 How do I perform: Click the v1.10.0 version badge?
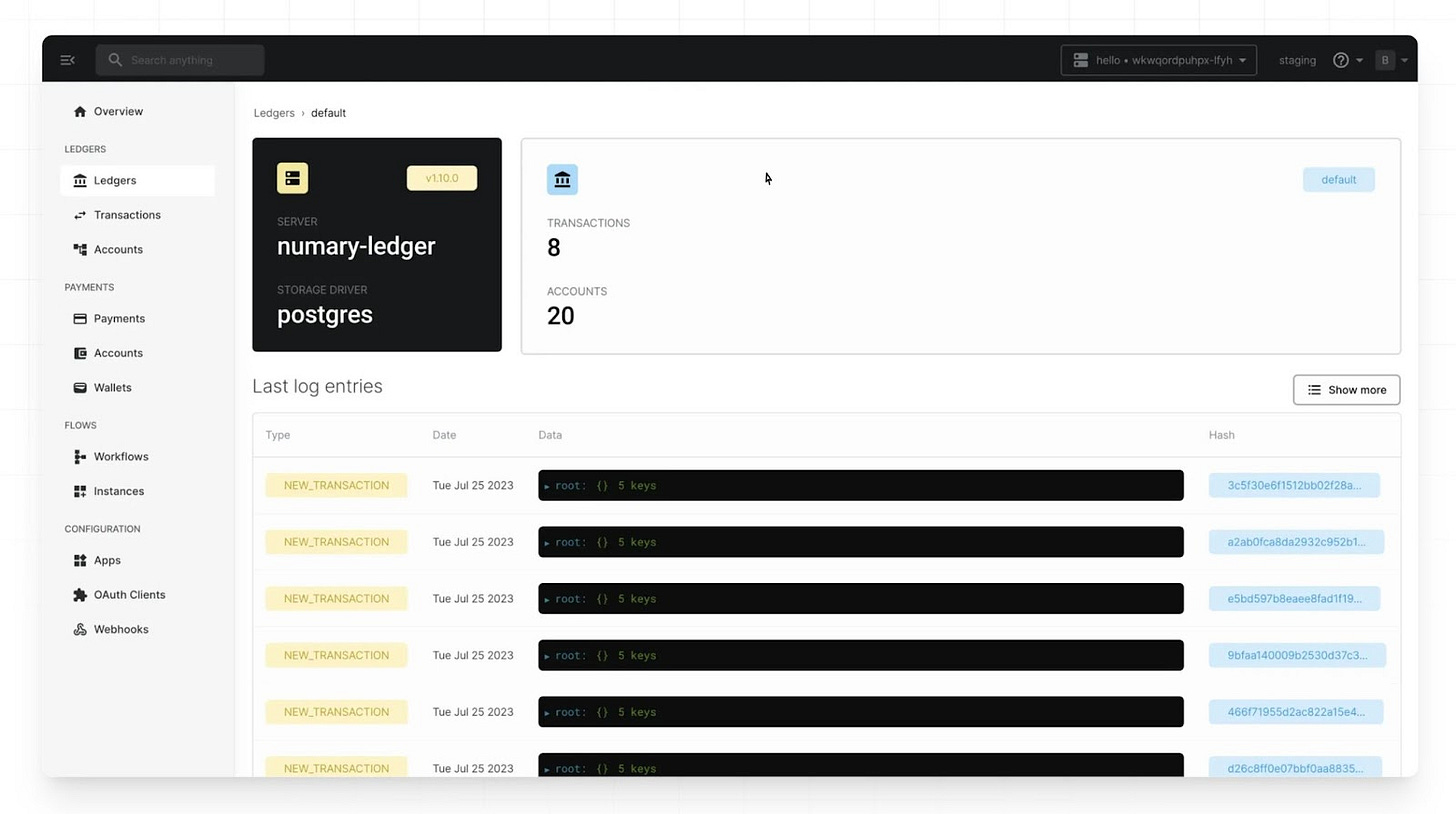click(x=442, y=178)
